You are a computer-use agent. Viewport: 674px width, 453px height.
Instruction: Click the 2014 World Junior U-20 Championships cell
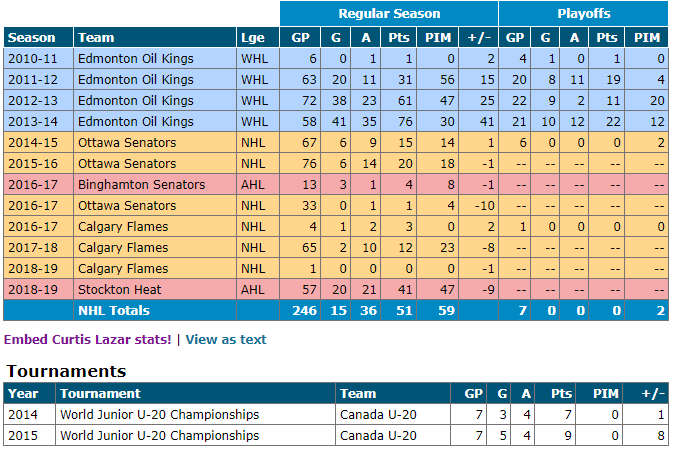pos(195,415)
